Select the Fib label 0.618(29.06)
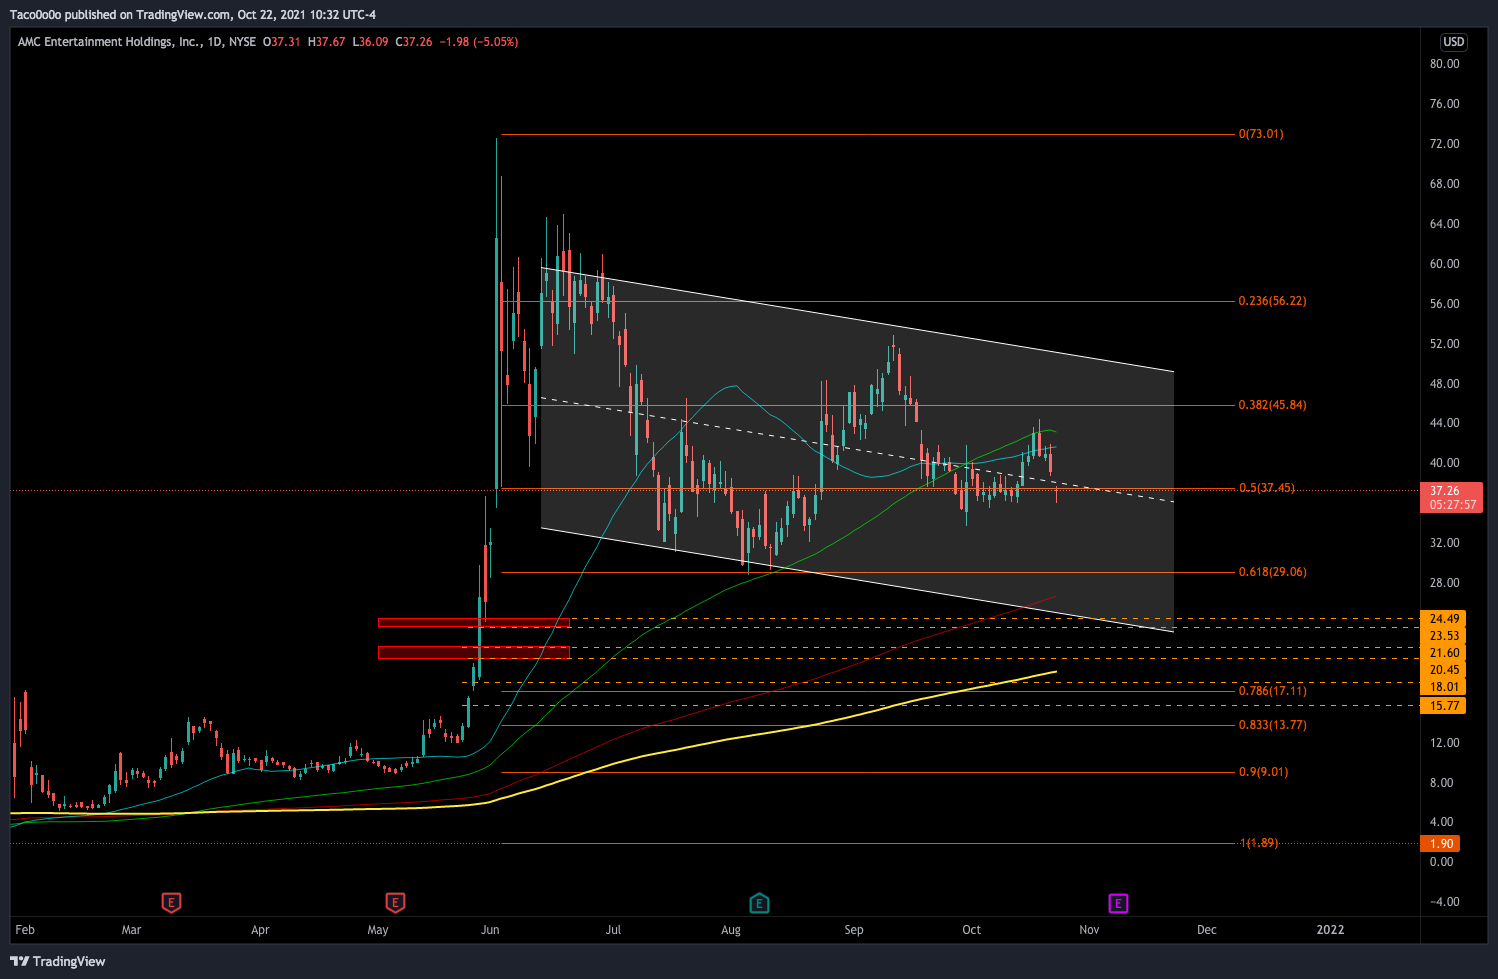Screen dimensions: 1498x979 coord(1272,572)
